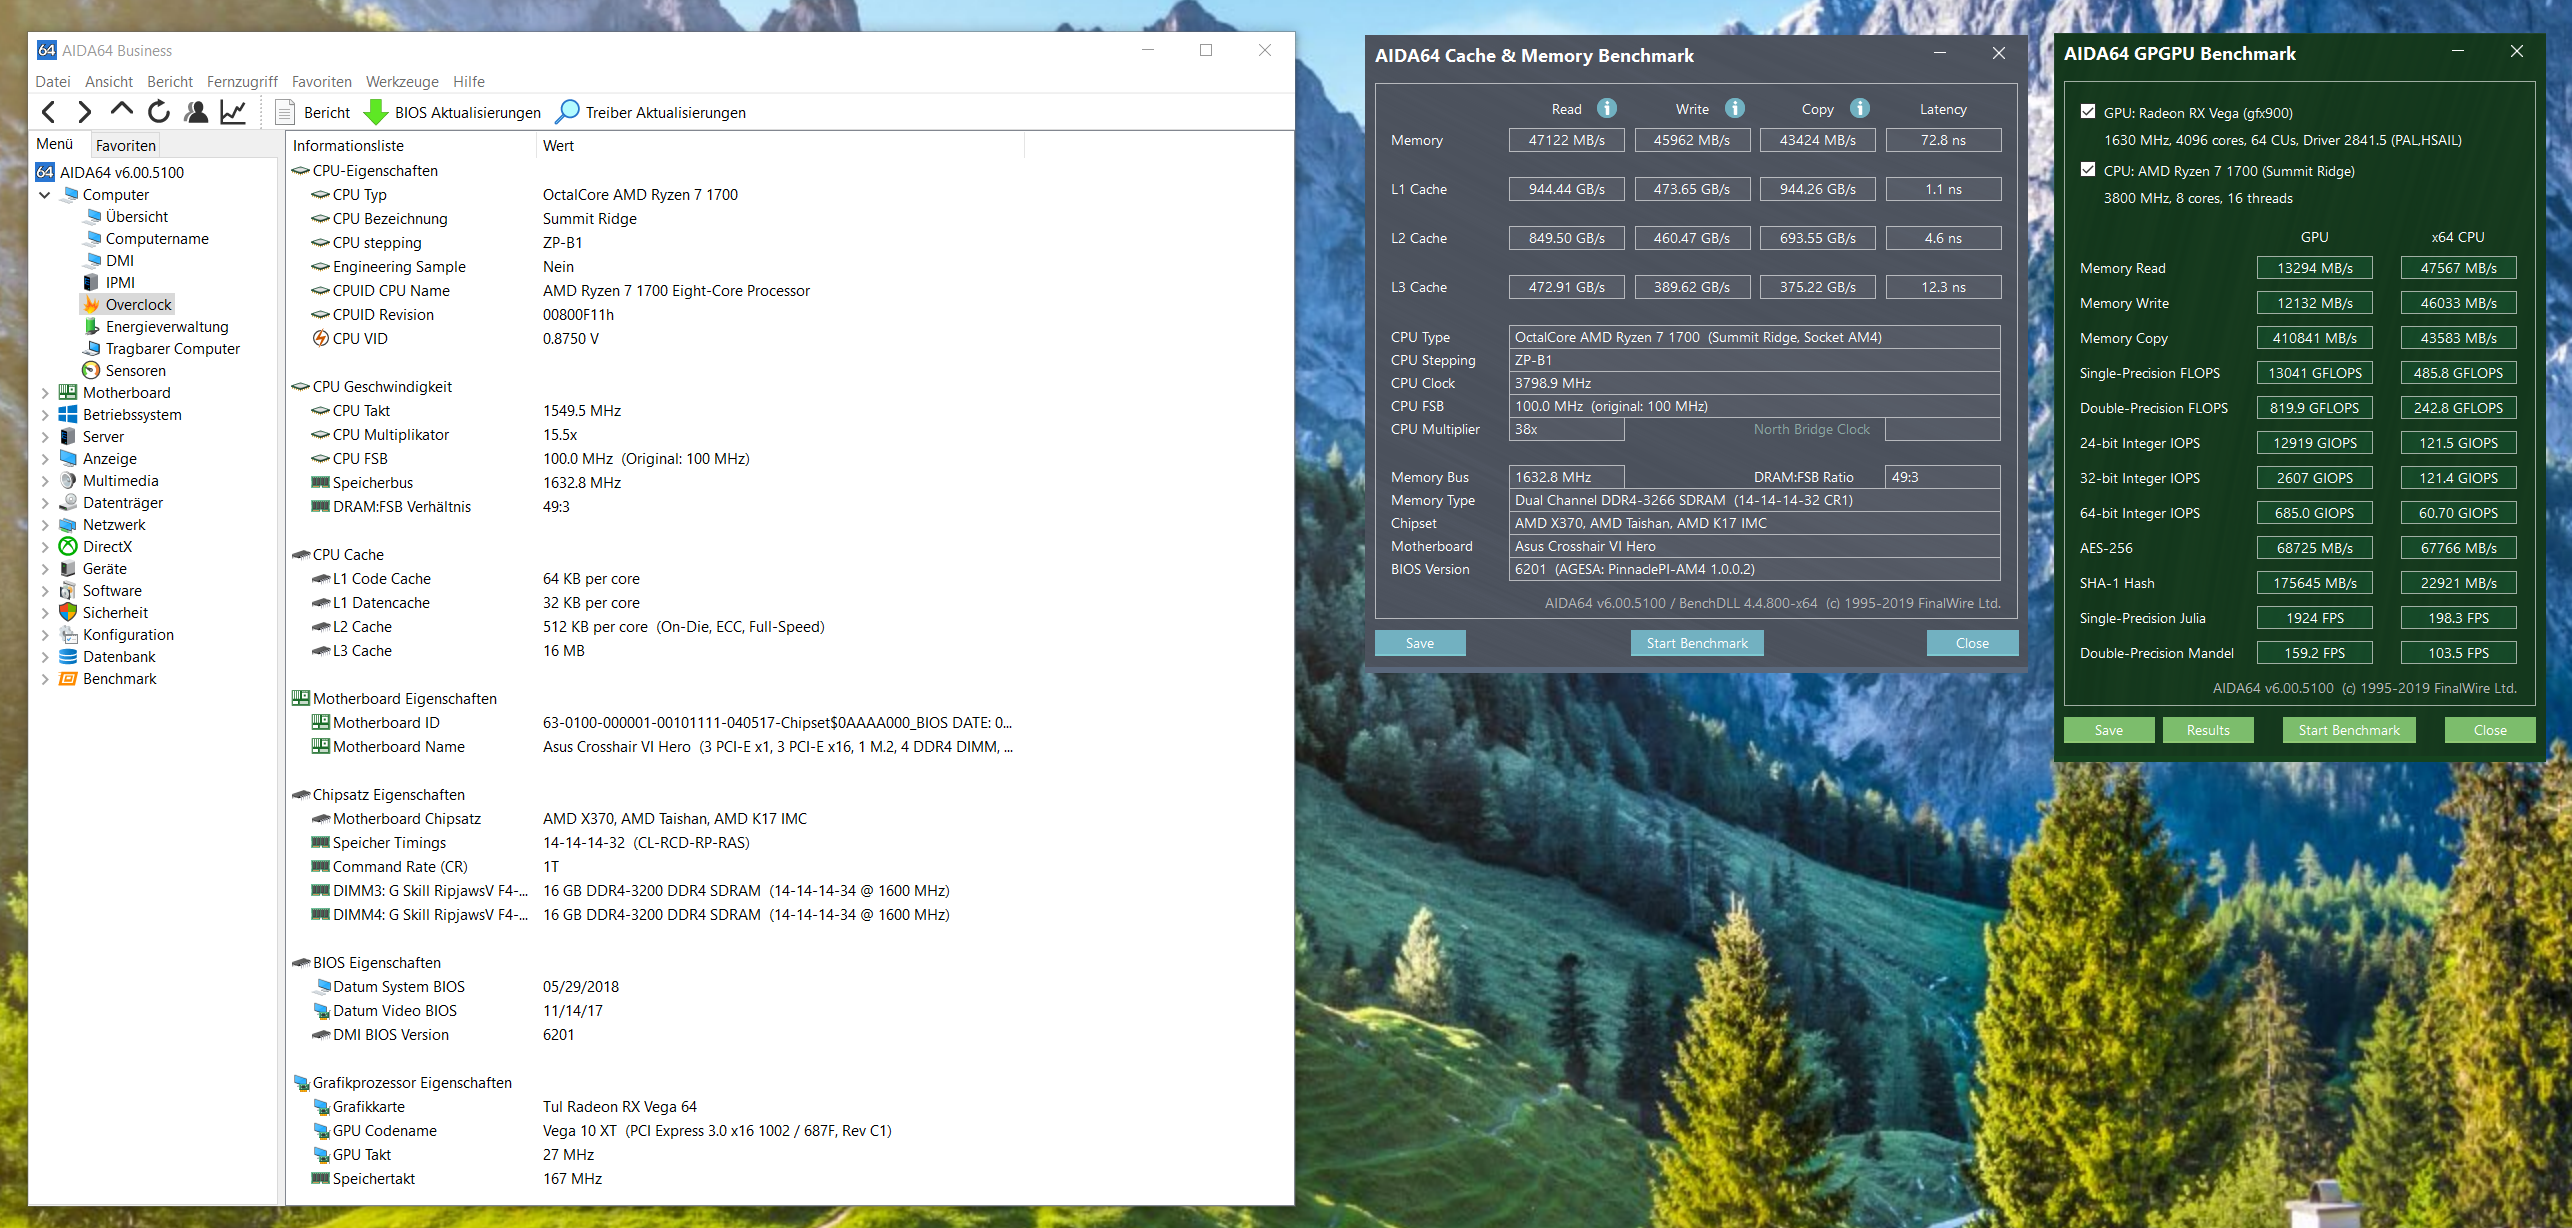Uncheck the Radeon RX Vega GPU checkbox
Image resolution: width=2572 pixels, height=1228 pixels.
(x=2088, y=112)
